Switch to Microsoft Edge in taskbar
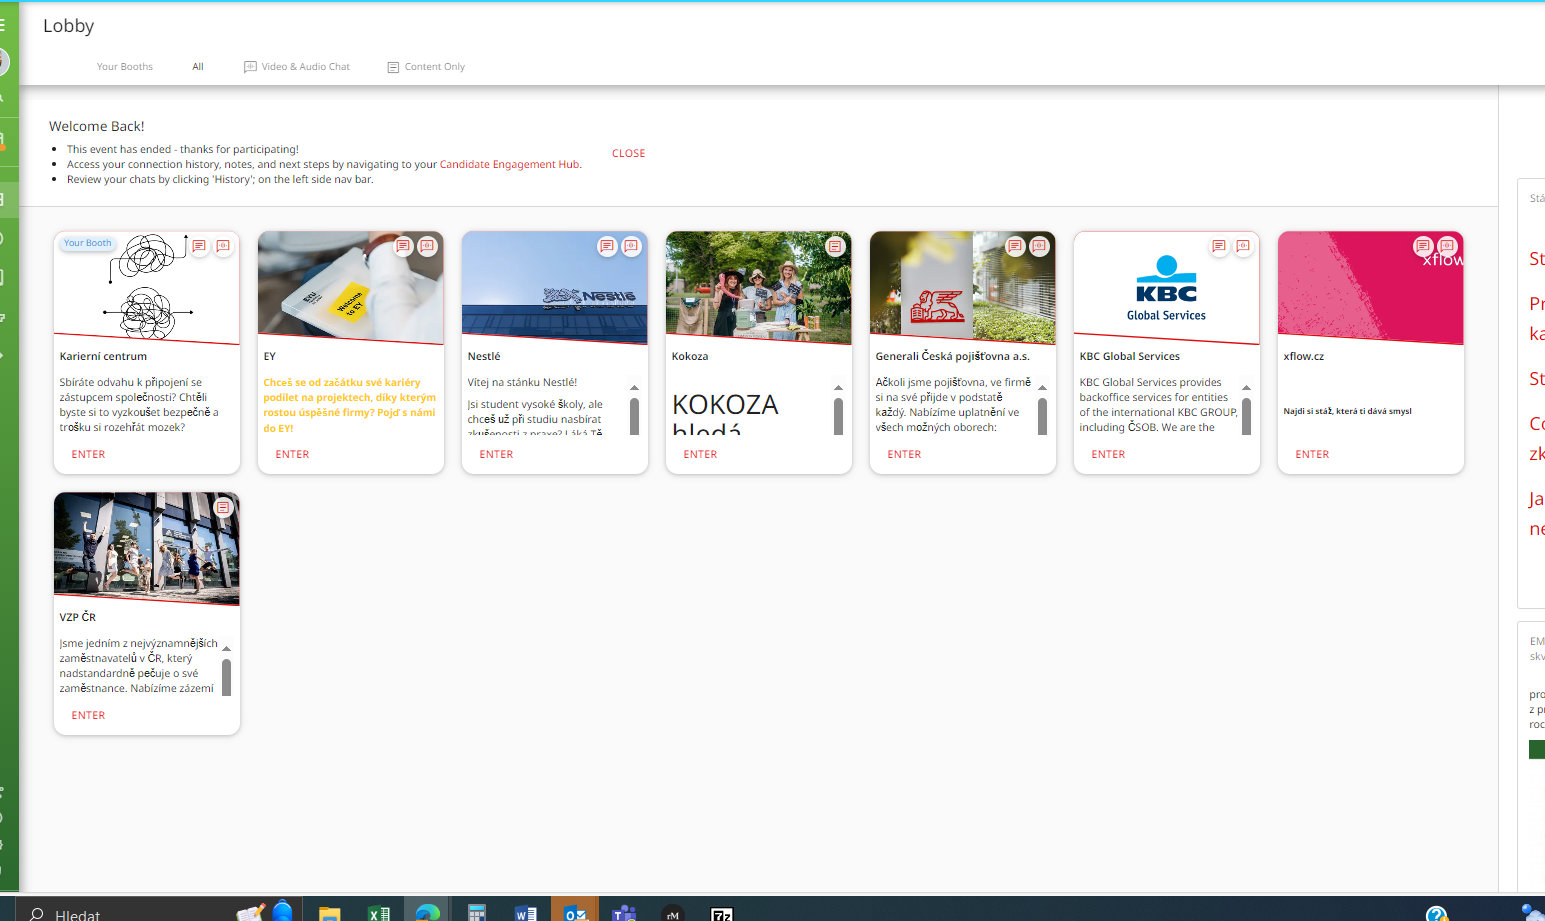Viewport: 1545px width, 921px height. [427, 912]
